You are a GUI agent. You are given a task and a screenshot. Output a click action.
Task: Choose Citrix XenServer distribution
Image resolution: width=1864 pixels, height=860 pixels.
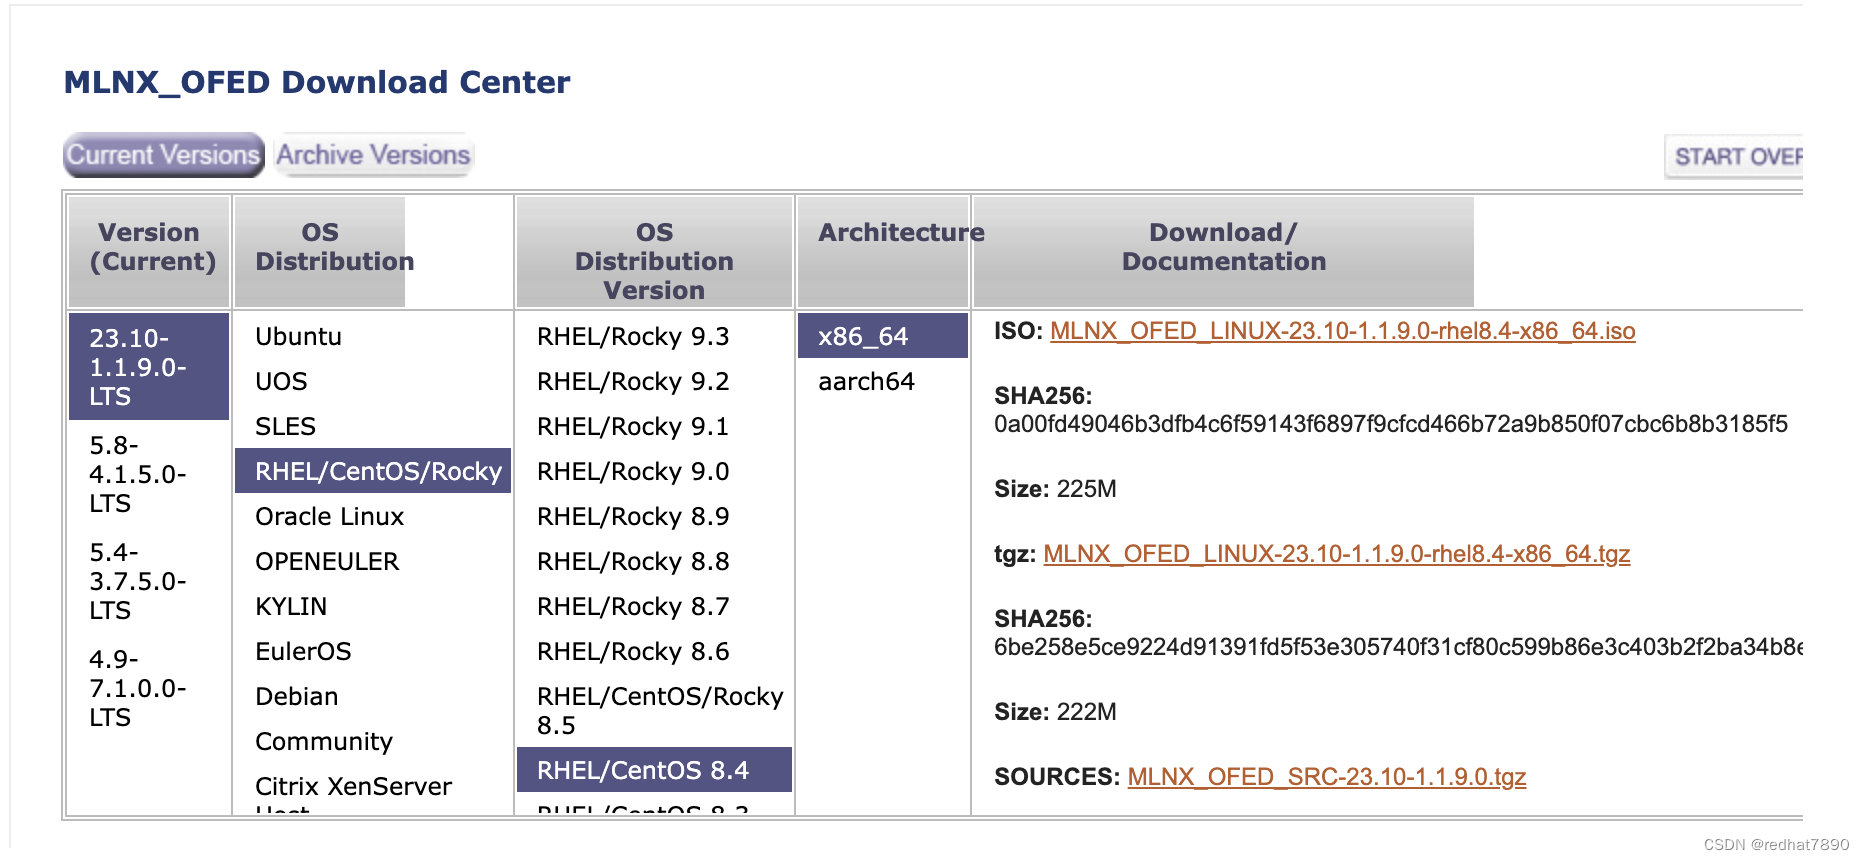tap(373, 790)
